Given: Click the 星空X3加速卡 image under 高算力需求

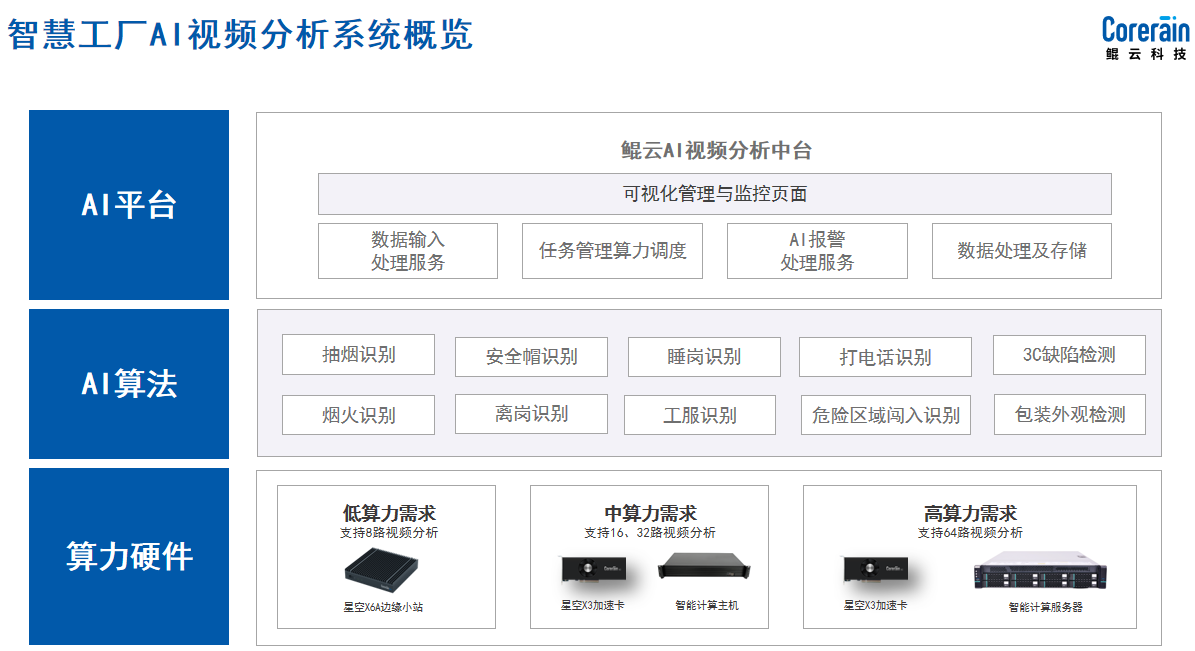Looking at the screenshot, I should pos(876,571).
